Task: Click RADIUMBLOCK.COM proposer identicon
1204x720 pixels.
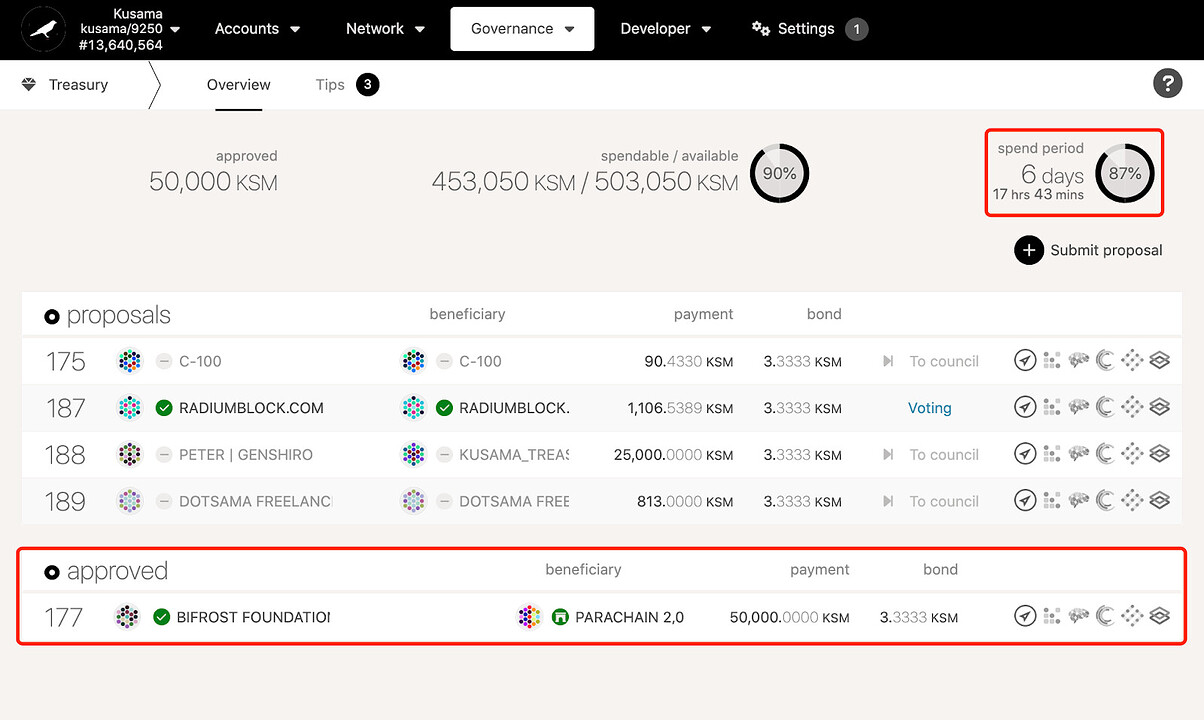Action: 129,408
